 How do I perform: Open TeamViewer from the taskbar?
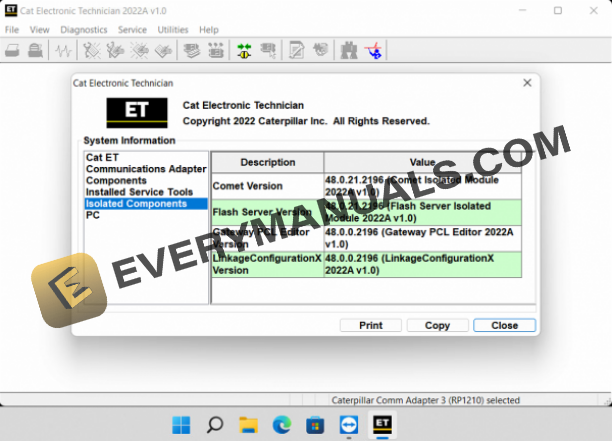(347, 424)
